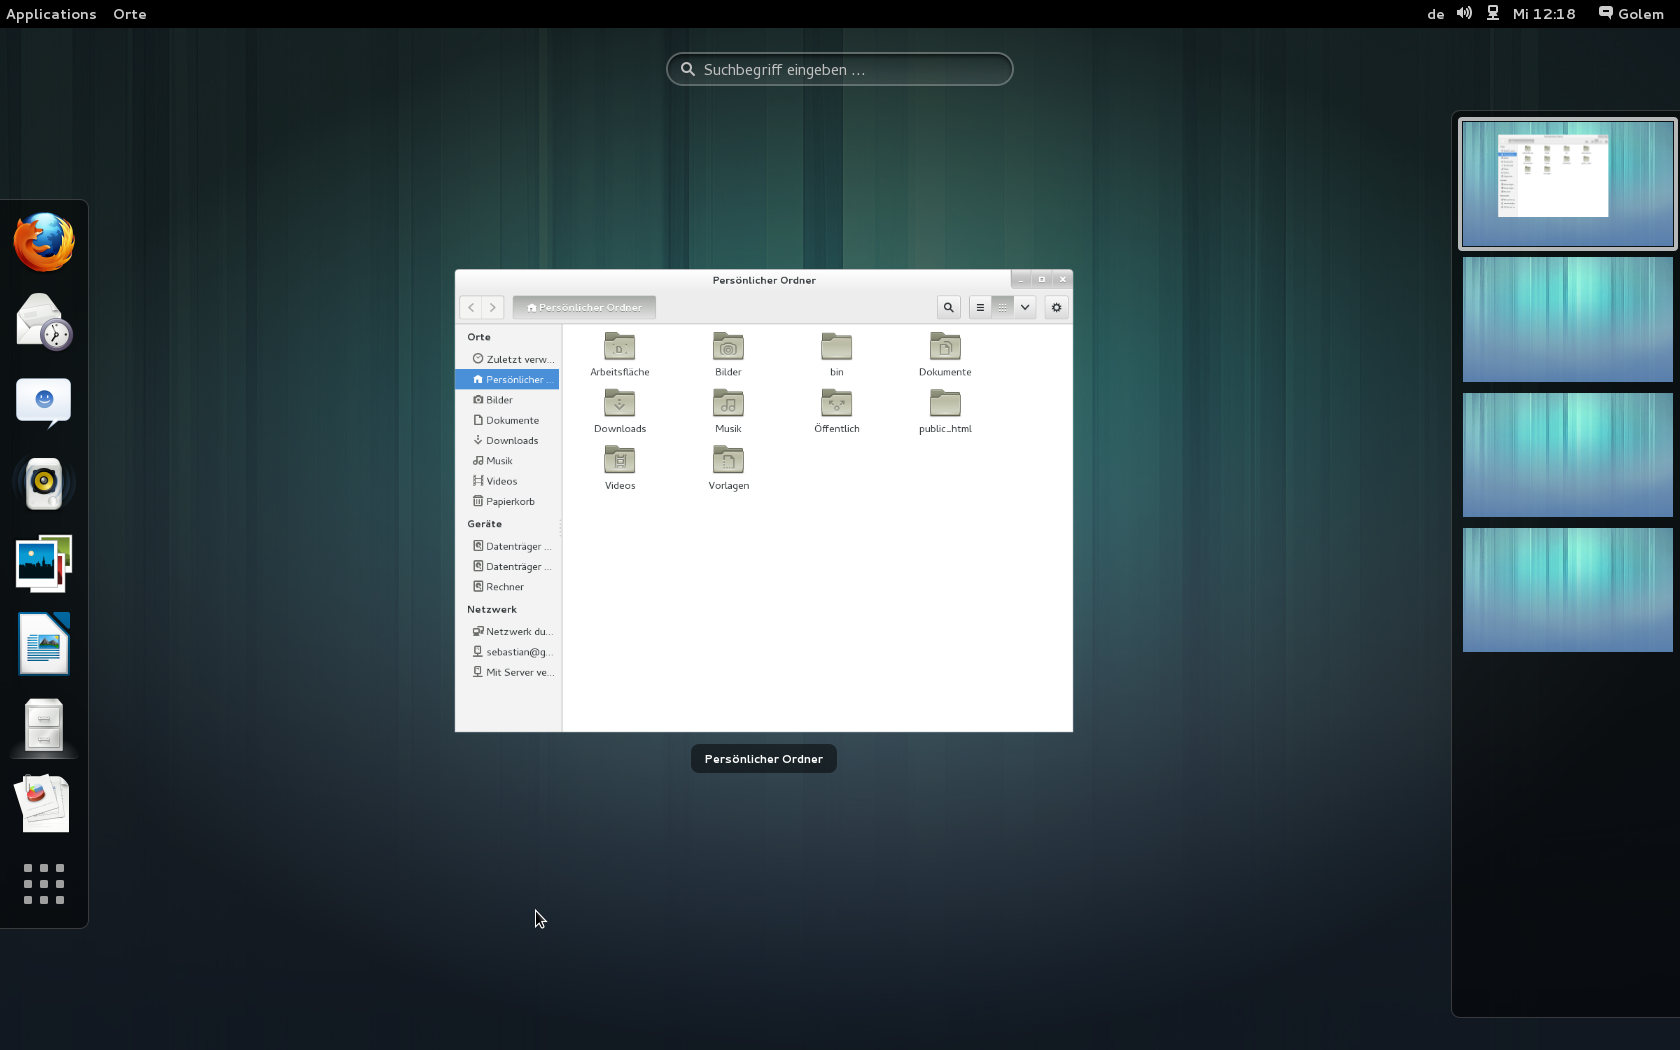
Task: Click the Suchbegriff eingeben search field
Action: [838, 69]
